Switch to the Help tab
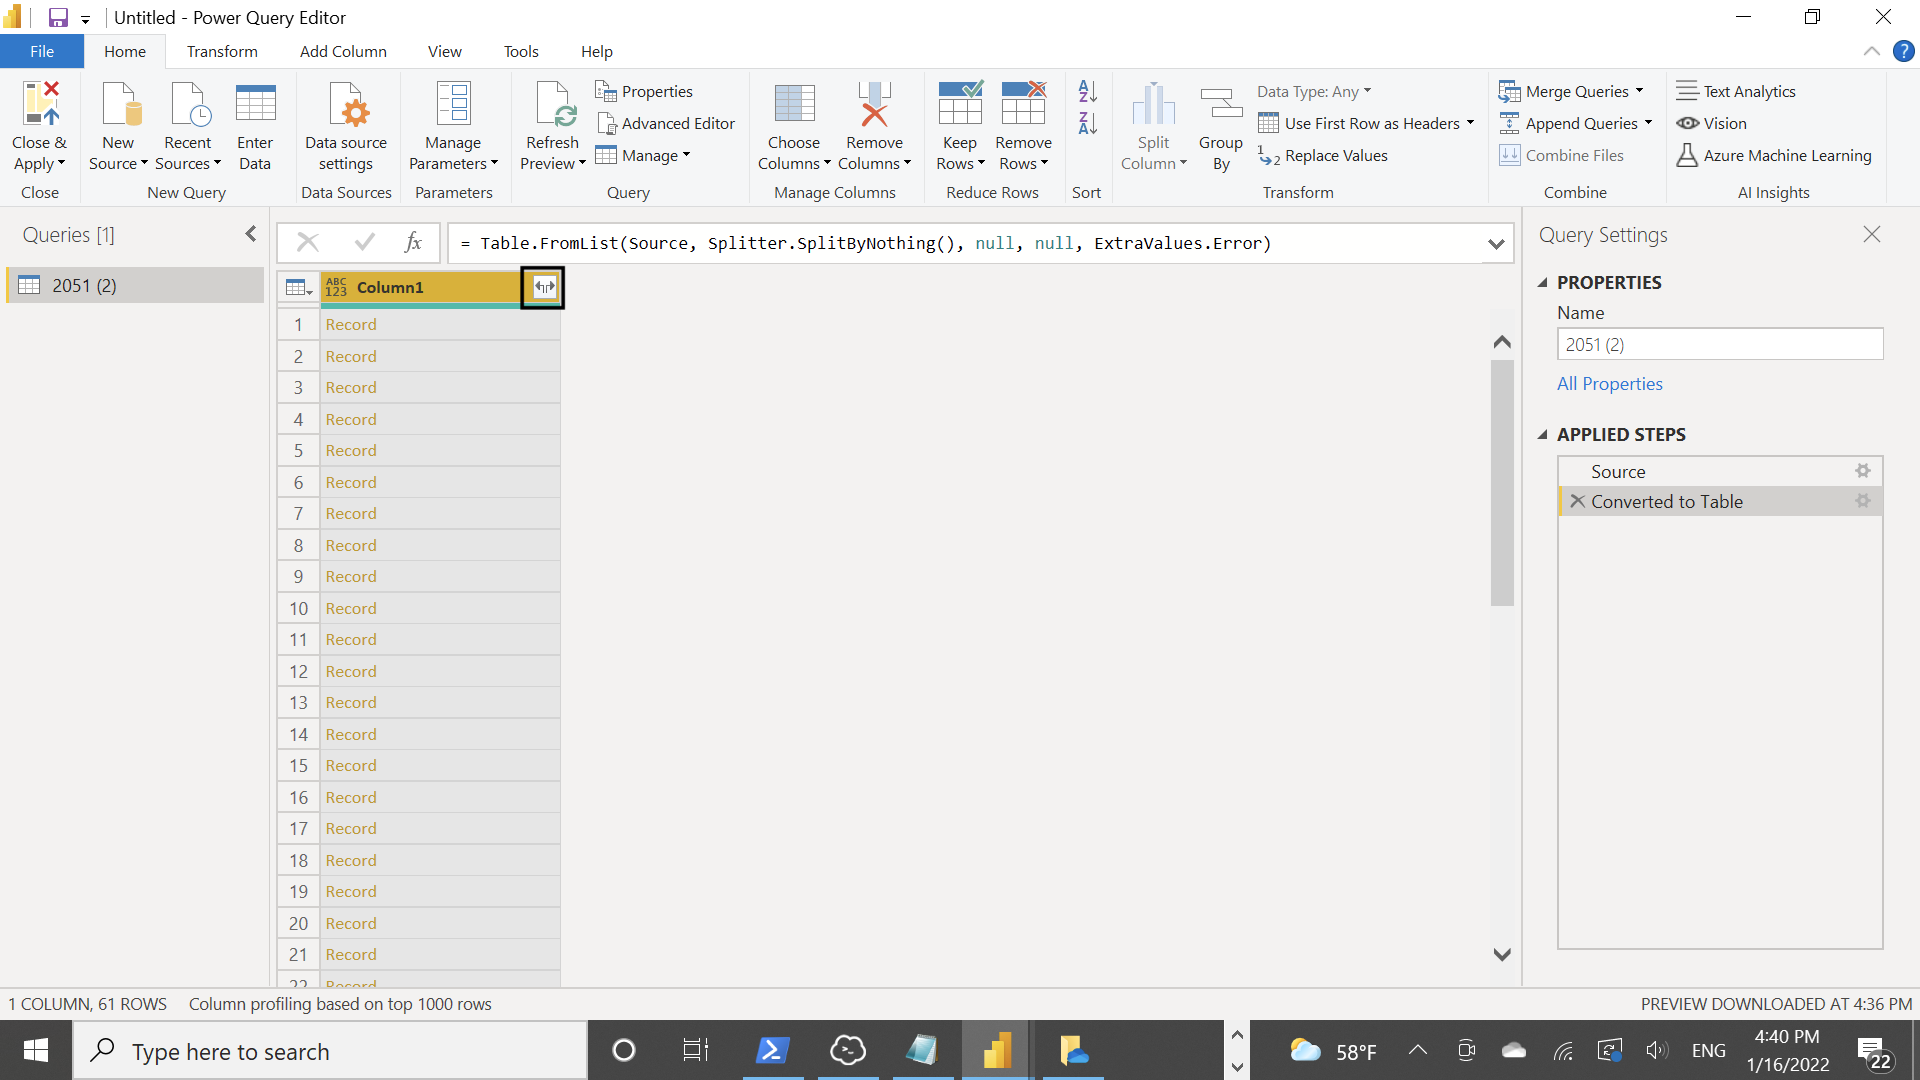The width and height of the screenshot is (1920, 1080). pyautogui.click(x=597, y=52)
